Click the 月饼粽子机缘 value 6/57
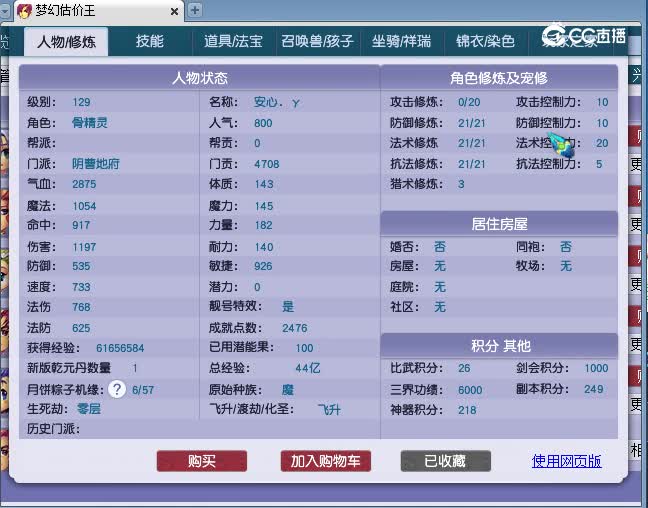This screenshot has width=648, height=508. click(143, 390)
